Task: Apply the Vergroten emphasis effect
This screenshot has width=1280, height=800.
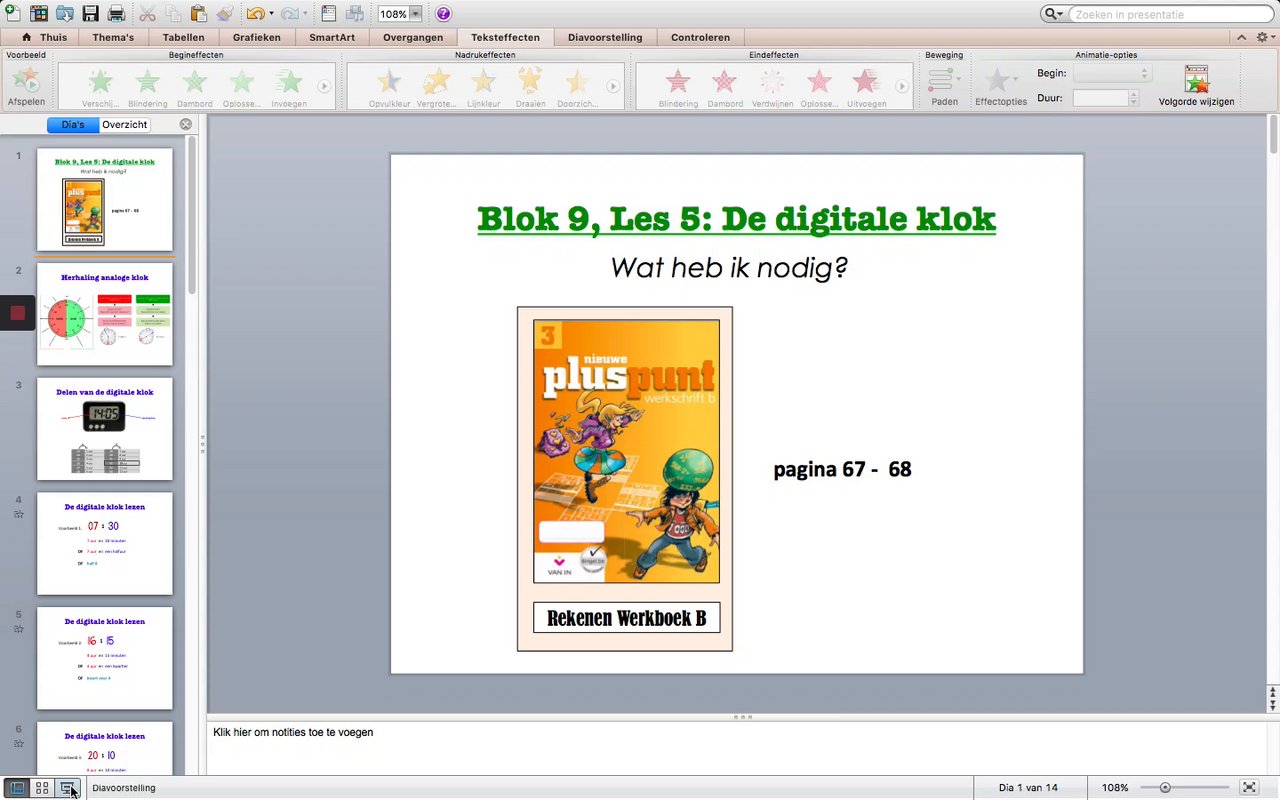Action: click(436, 88)
